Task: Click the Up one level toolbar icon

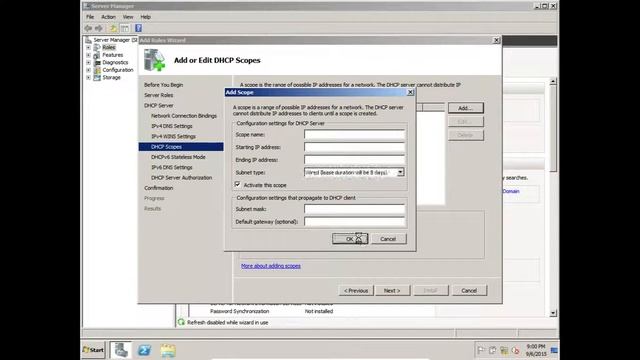Action: point(113,28)
